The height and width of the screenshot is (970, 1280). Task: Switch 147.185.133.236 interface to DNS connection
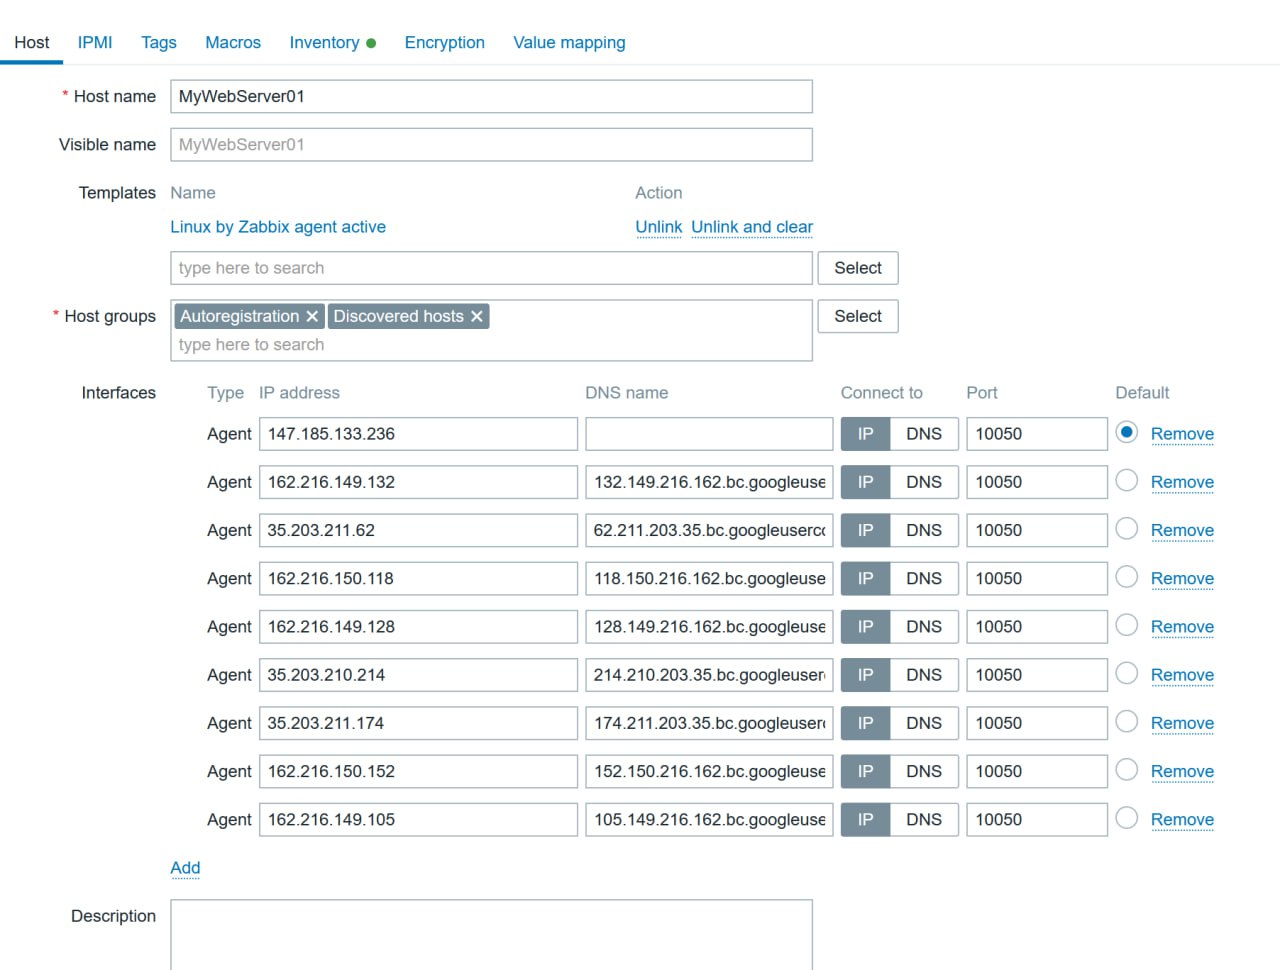tap(923, 434)
